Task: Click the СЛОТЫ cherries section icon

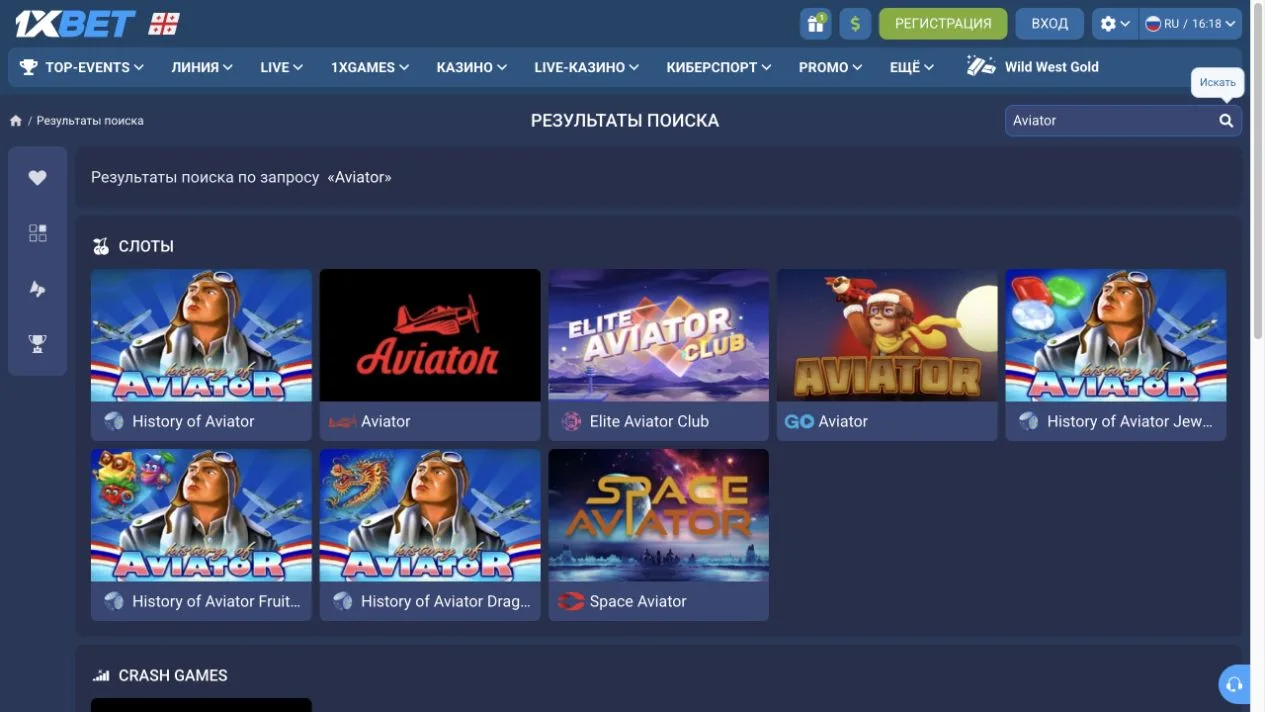Action: [x=100, y=246]
